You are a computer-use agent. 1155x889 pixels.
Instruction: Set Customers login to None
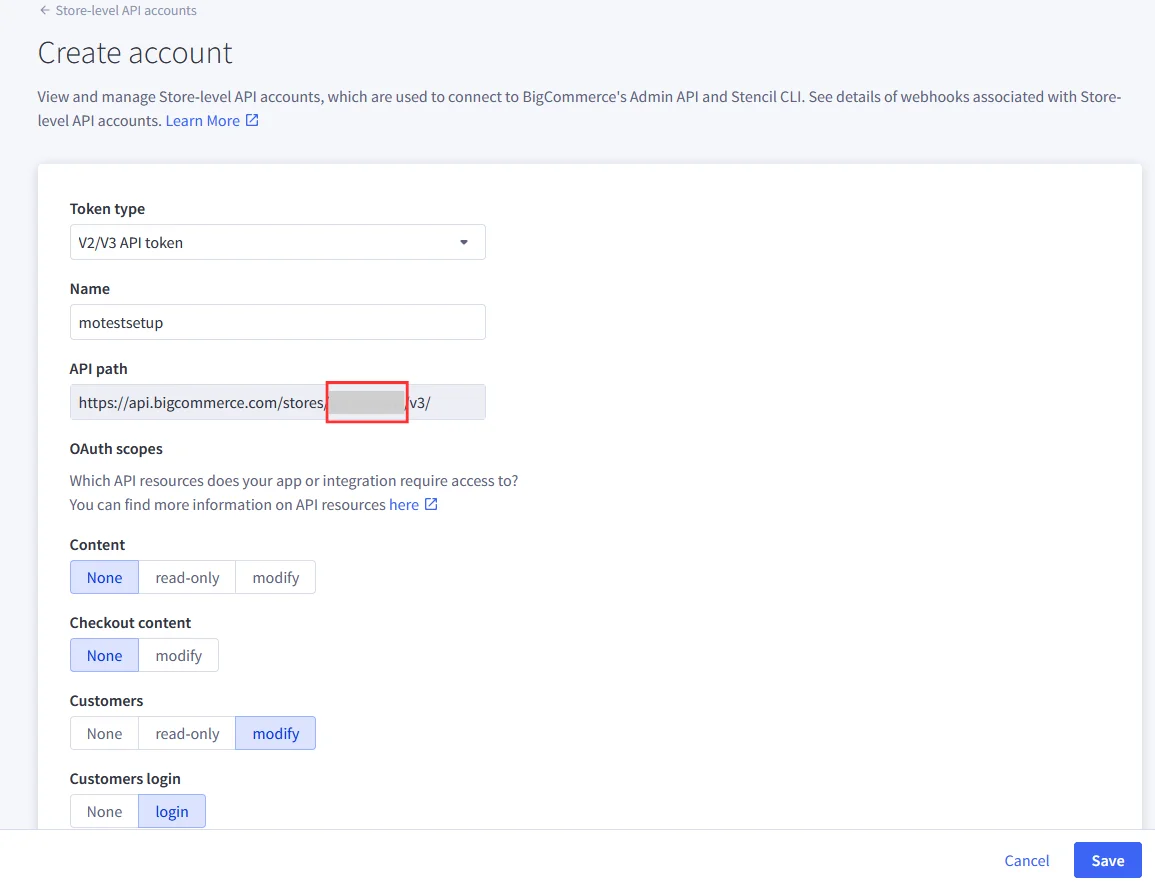pos(104,811)
